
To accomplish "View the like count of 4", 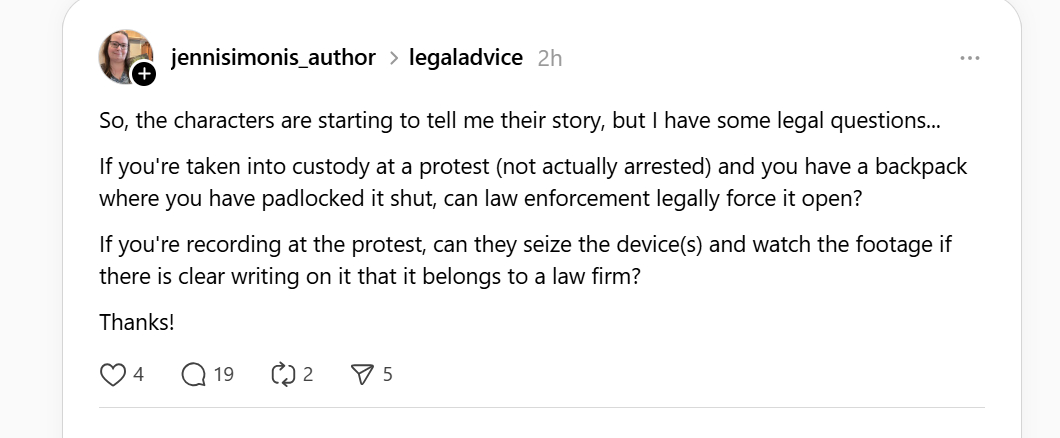I will pyautogui.click(x=138, y=374).
